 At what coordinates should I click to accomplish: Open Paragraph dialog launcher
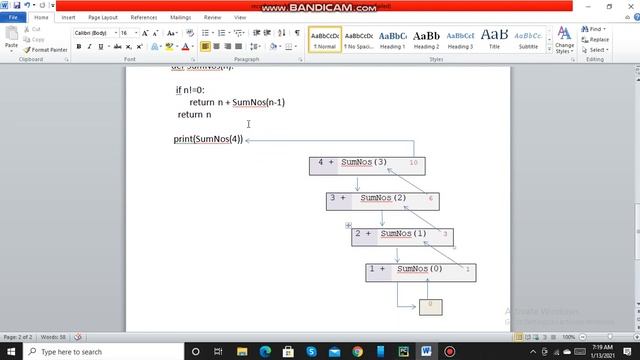(x=300, y=60)
